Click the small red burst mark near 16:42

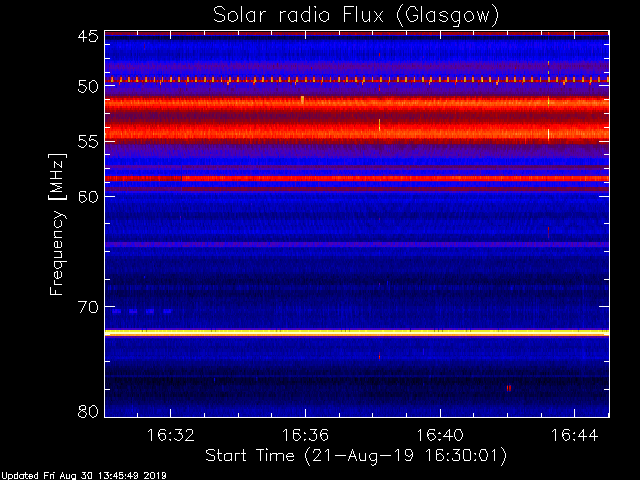pos(509,388)
